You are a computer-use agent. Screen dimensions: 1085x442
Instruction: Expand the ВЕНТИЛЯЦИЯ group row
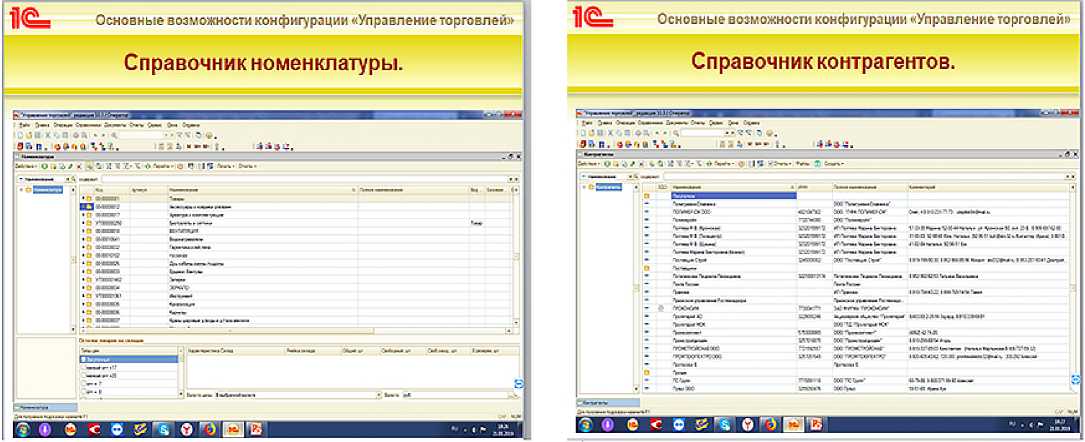point(83,231)
